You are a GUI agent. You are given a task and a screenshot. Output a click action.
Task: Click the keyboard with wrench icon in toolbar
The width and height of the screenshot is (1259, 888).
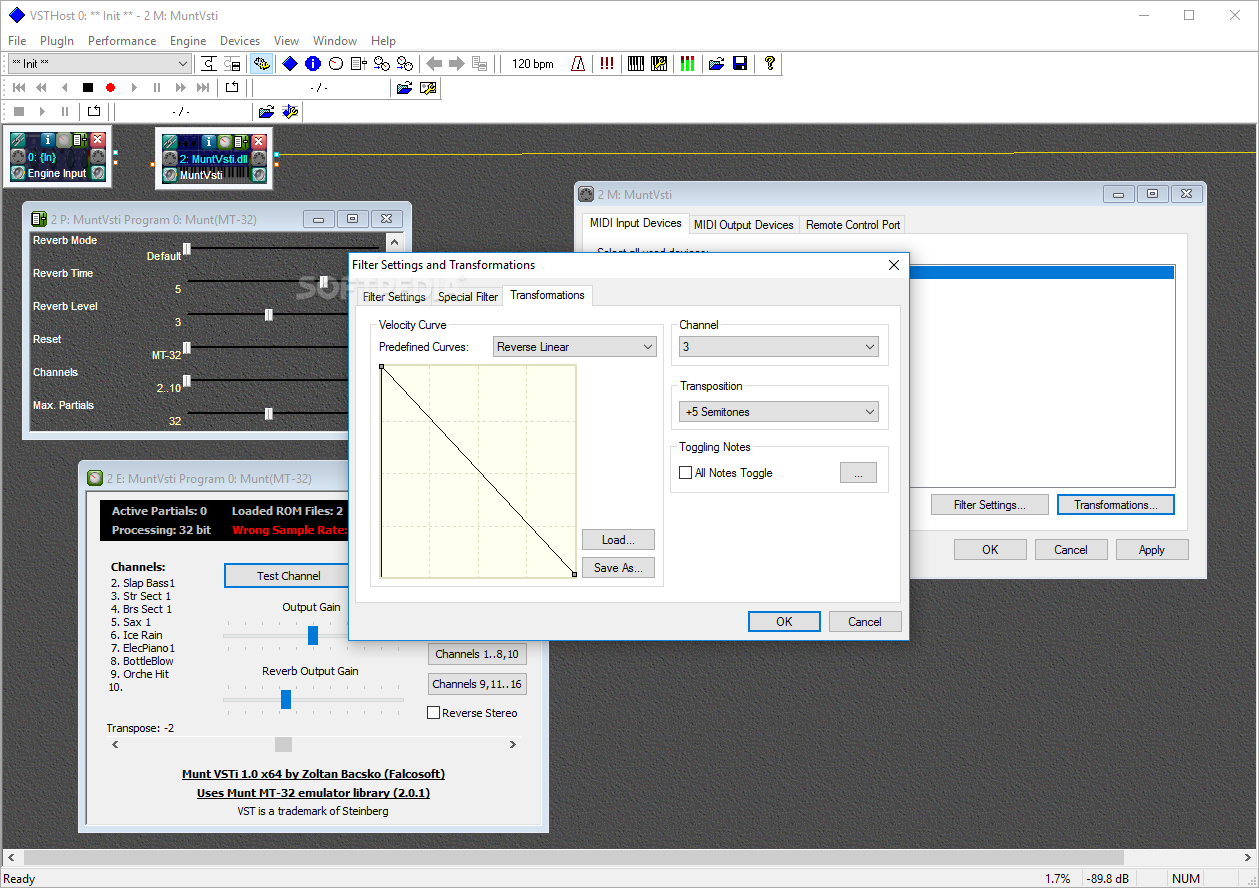point(658,63)
